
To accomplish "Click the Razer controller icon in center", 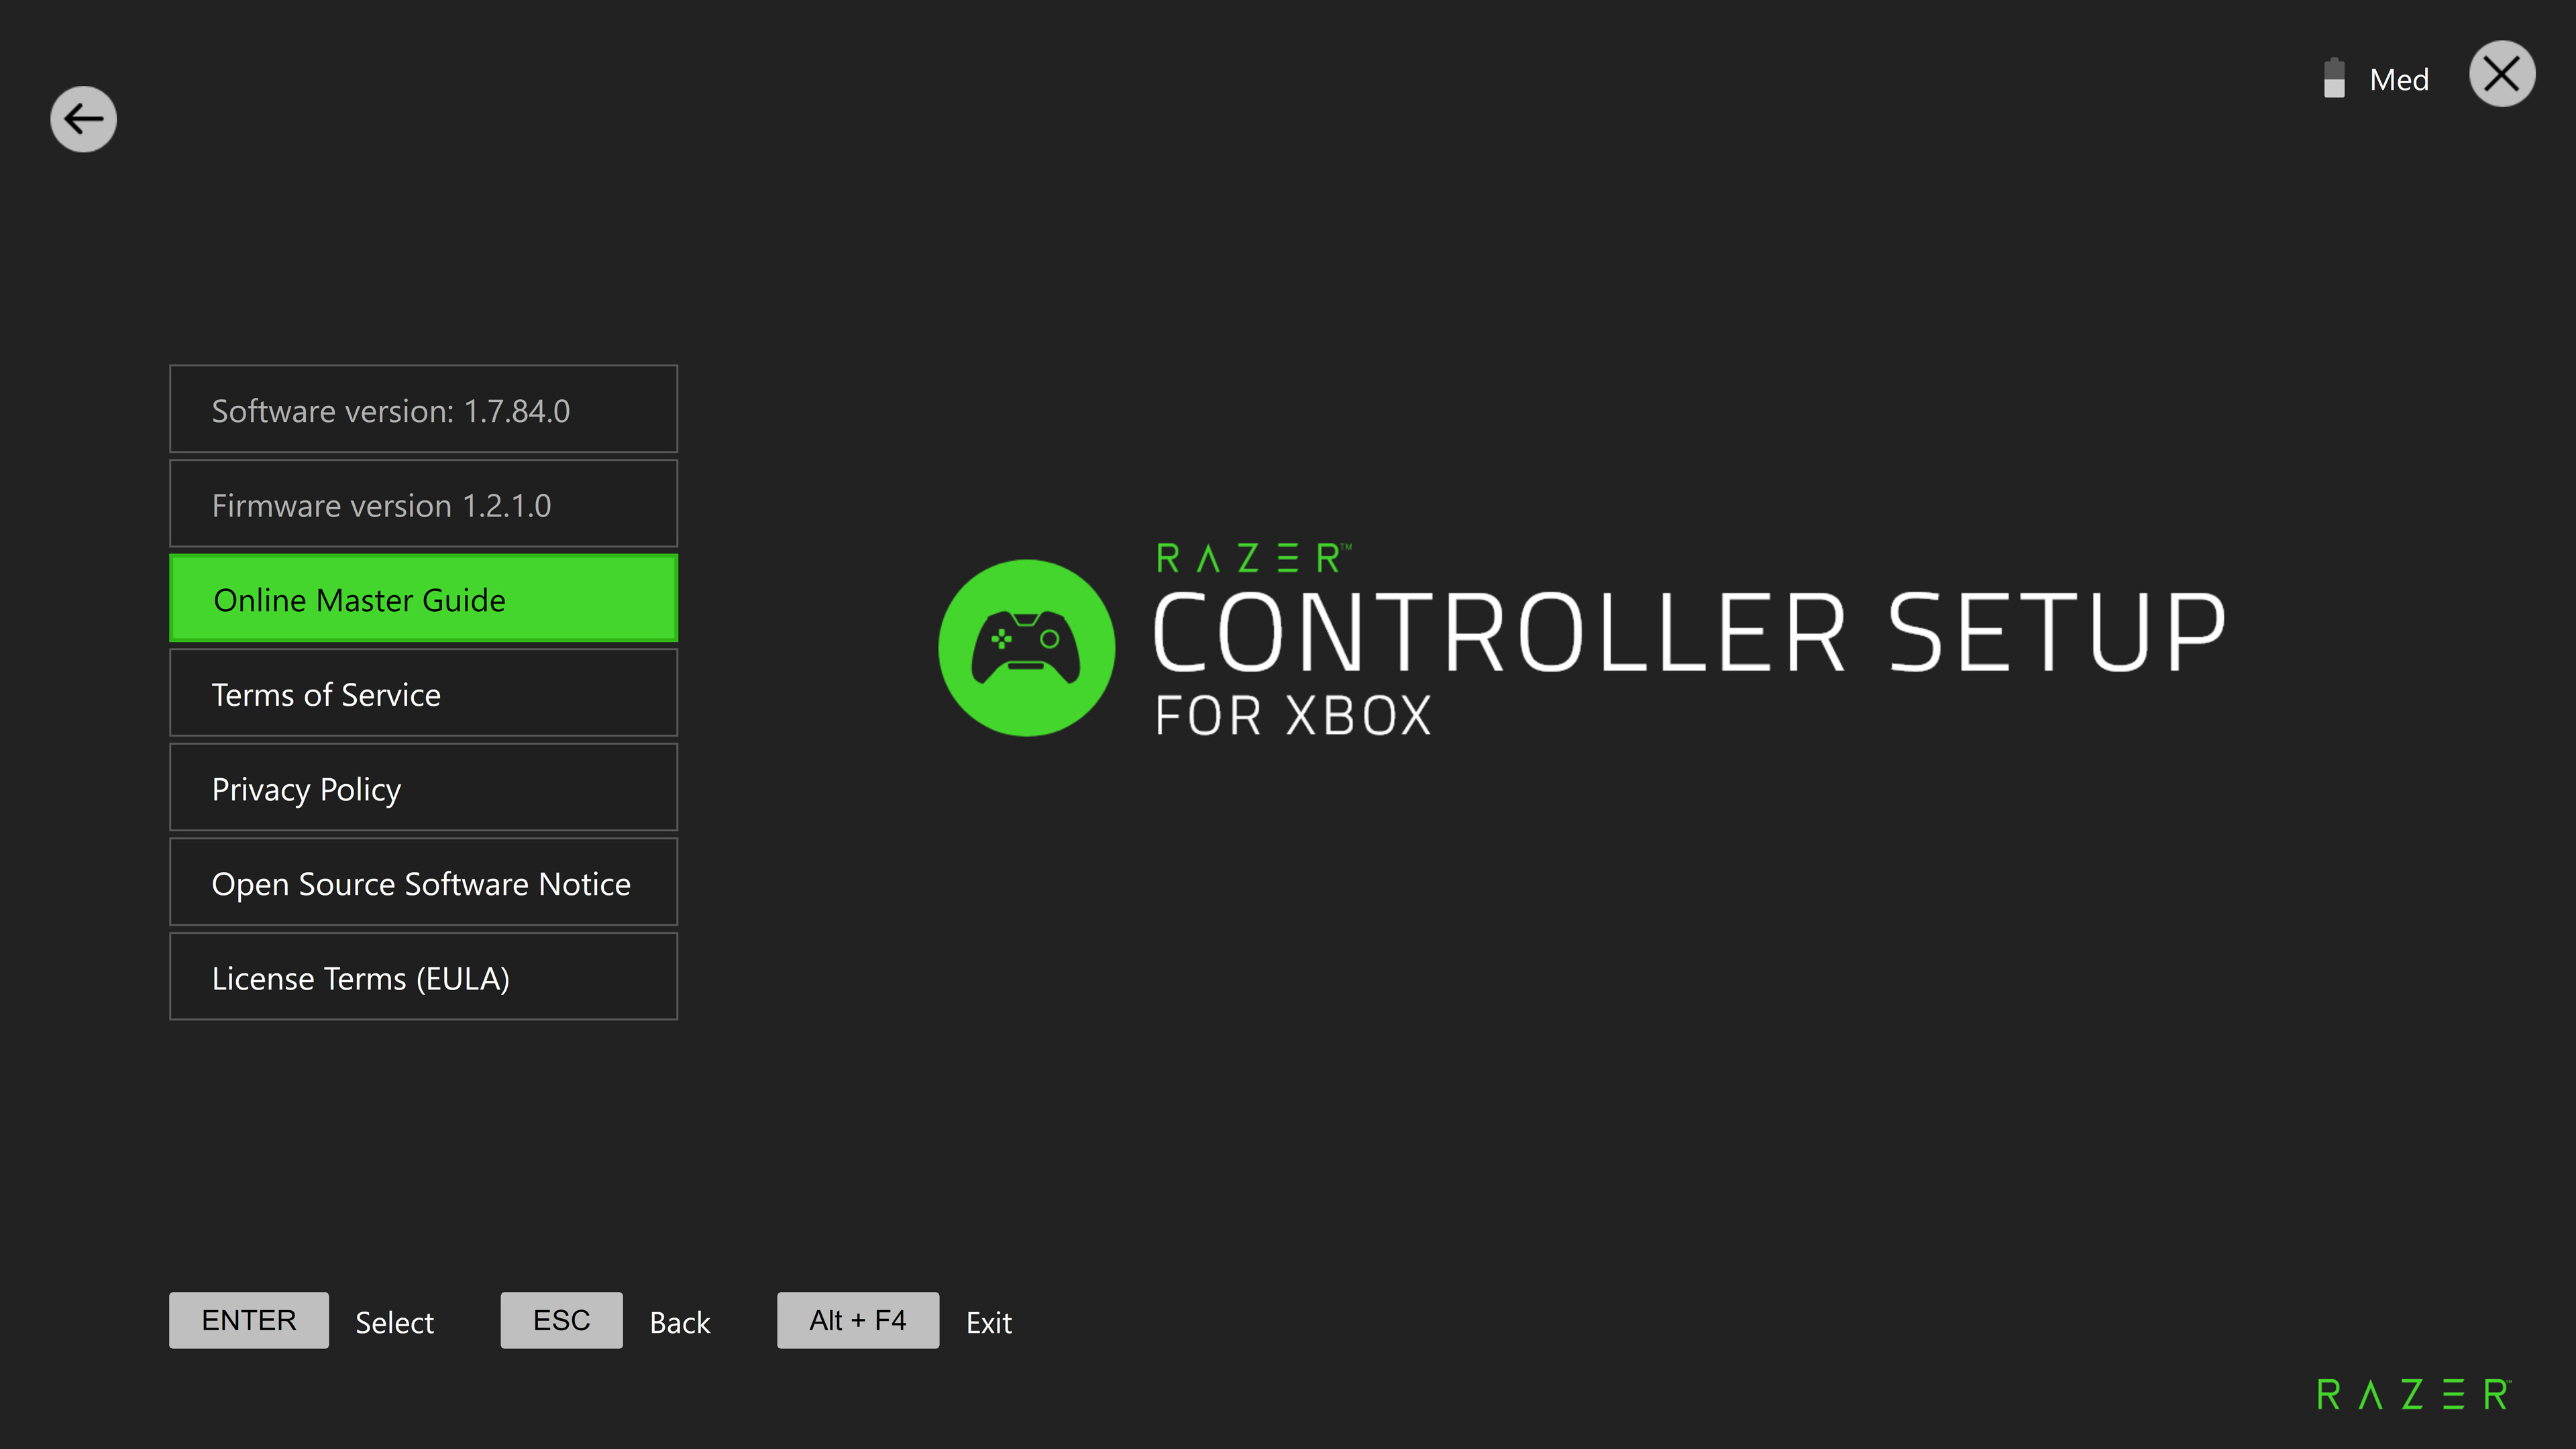I will (x=1028, y=647).
